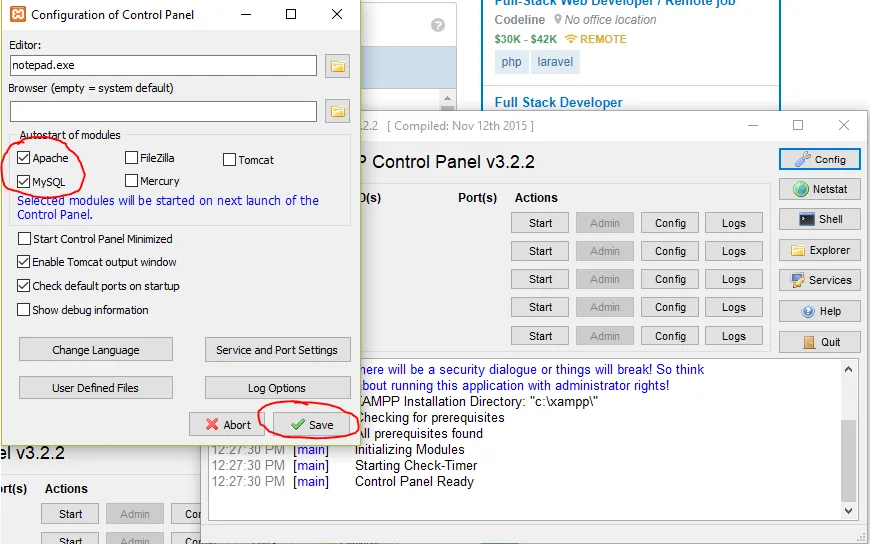Open User Defined Files
The height and width of the screenshot is (544, 870).
click(96, 387)
